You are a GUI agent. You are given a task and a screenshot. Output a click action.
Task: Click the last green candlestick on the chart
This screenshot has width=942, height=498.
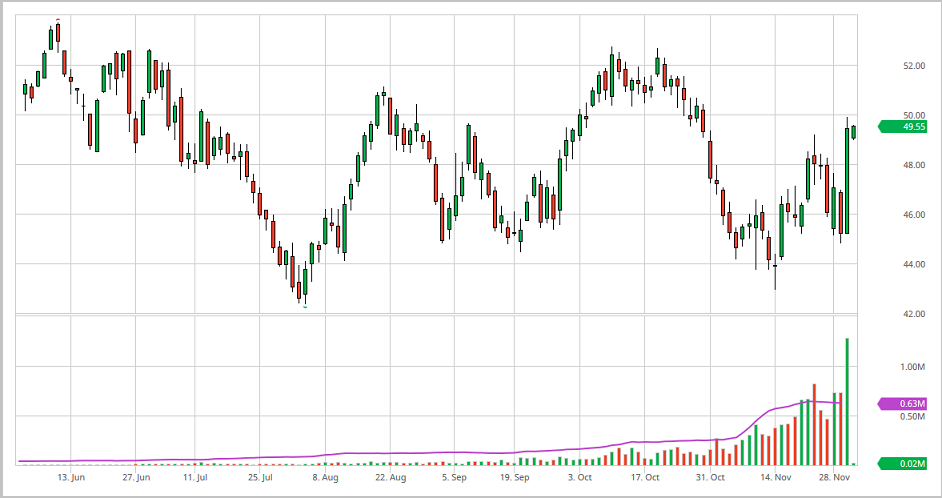854,132
